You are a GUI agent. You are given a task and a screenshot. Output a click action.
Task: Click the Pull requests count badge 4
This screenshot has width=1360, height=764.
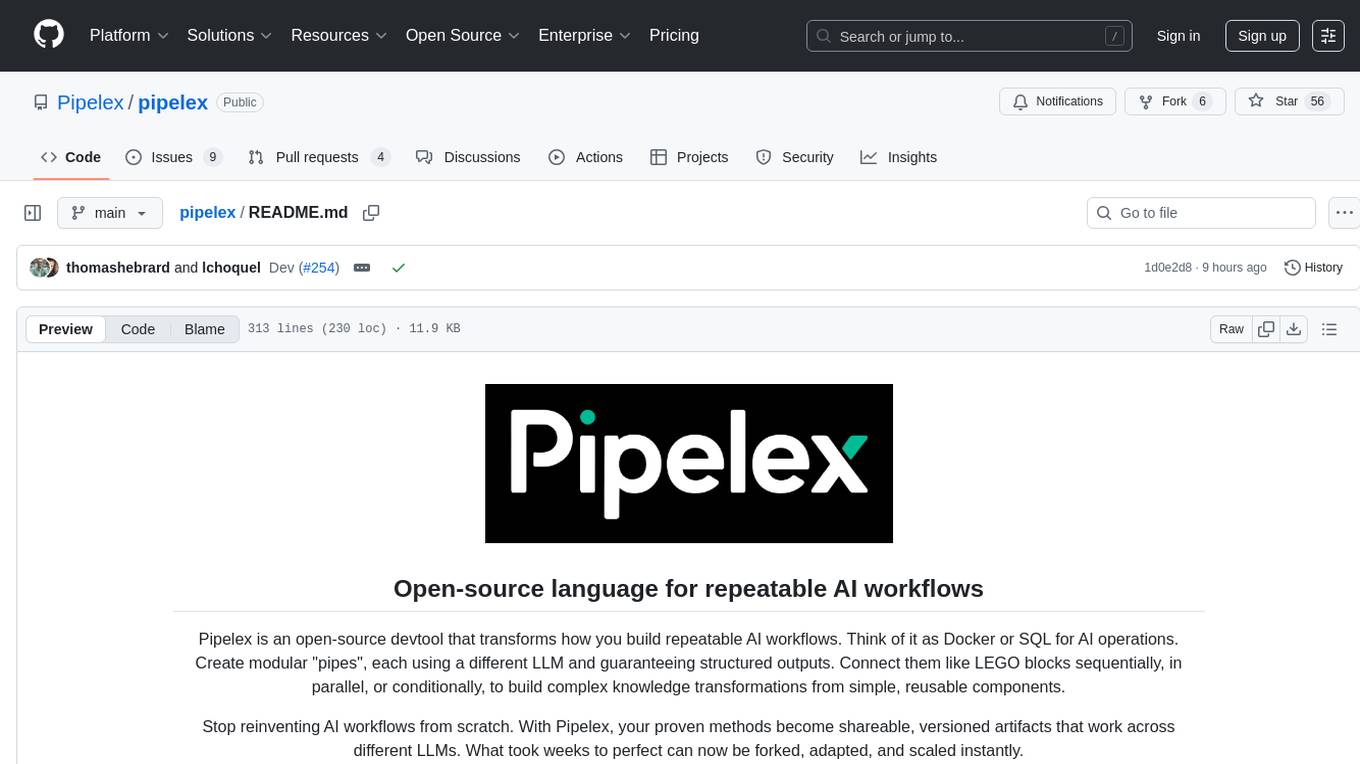point(380,157)
